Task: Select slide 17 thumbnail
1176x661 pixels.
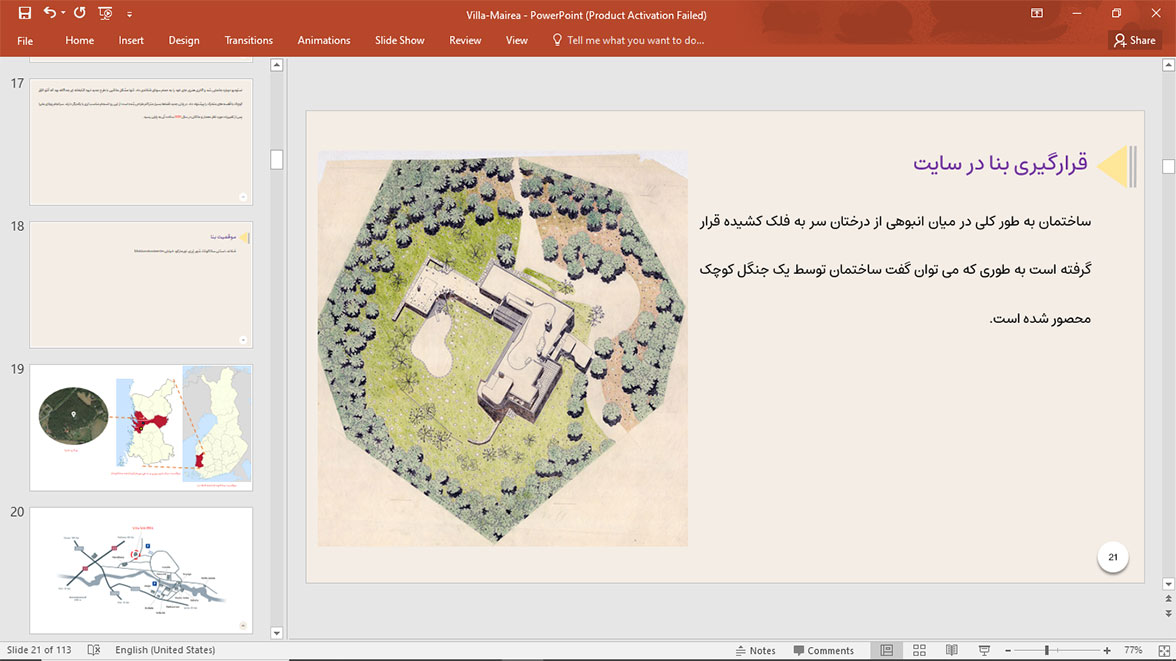Action: click(141, 141)
